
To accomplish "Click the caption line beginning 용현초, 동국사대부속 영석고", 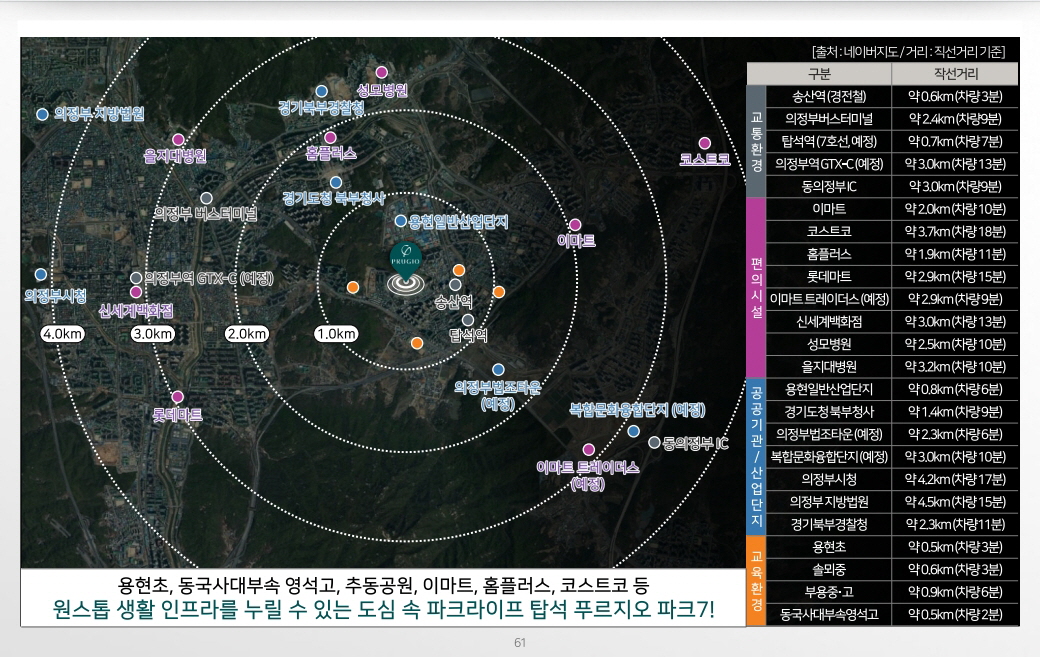I will pyautogui.click(x=383, y=585).
